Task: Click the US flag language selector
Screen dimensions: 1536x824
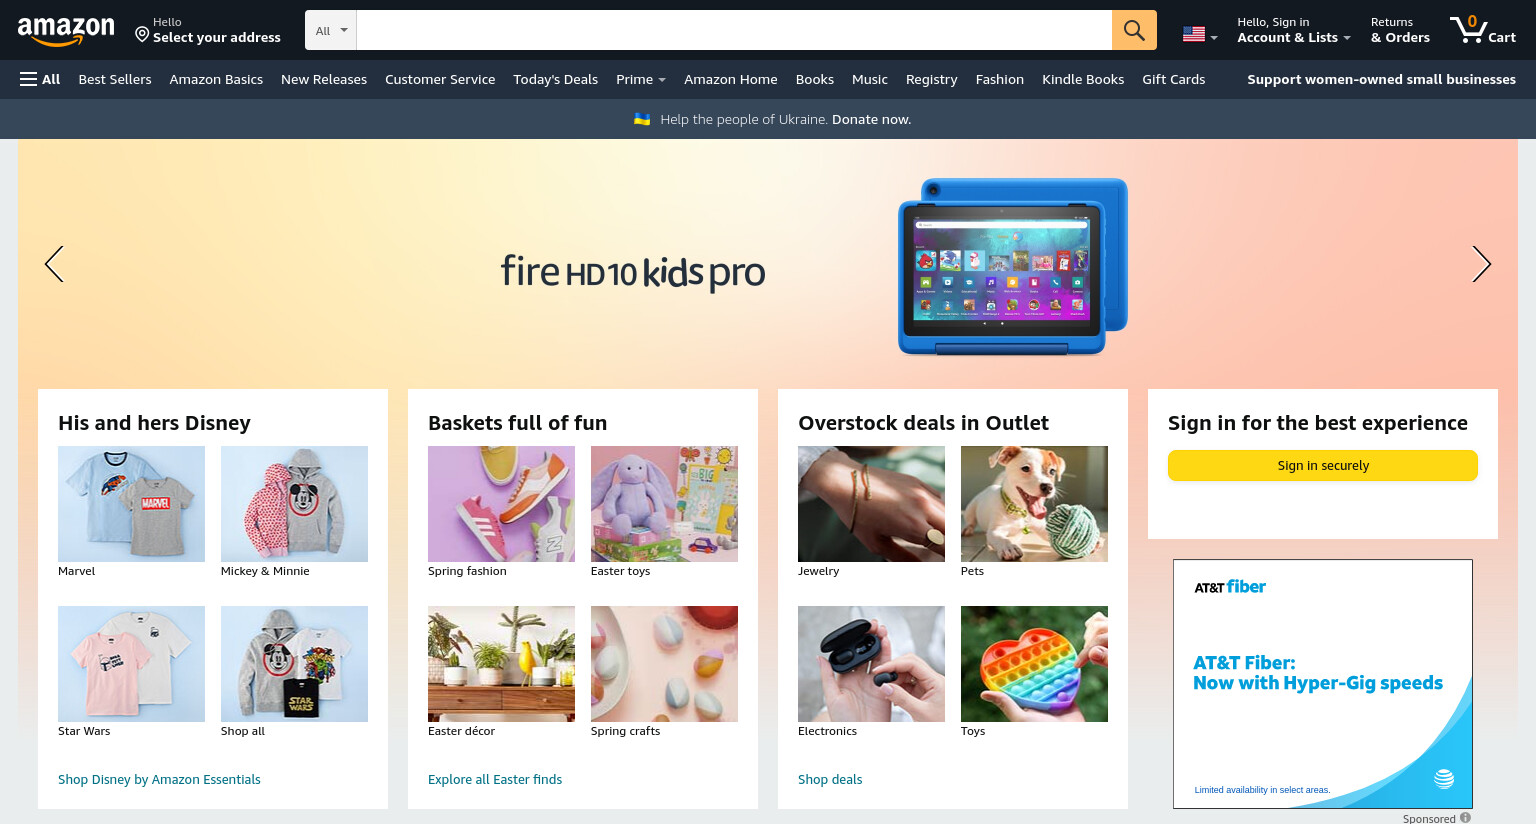Action: click(x=1200, y=34)
